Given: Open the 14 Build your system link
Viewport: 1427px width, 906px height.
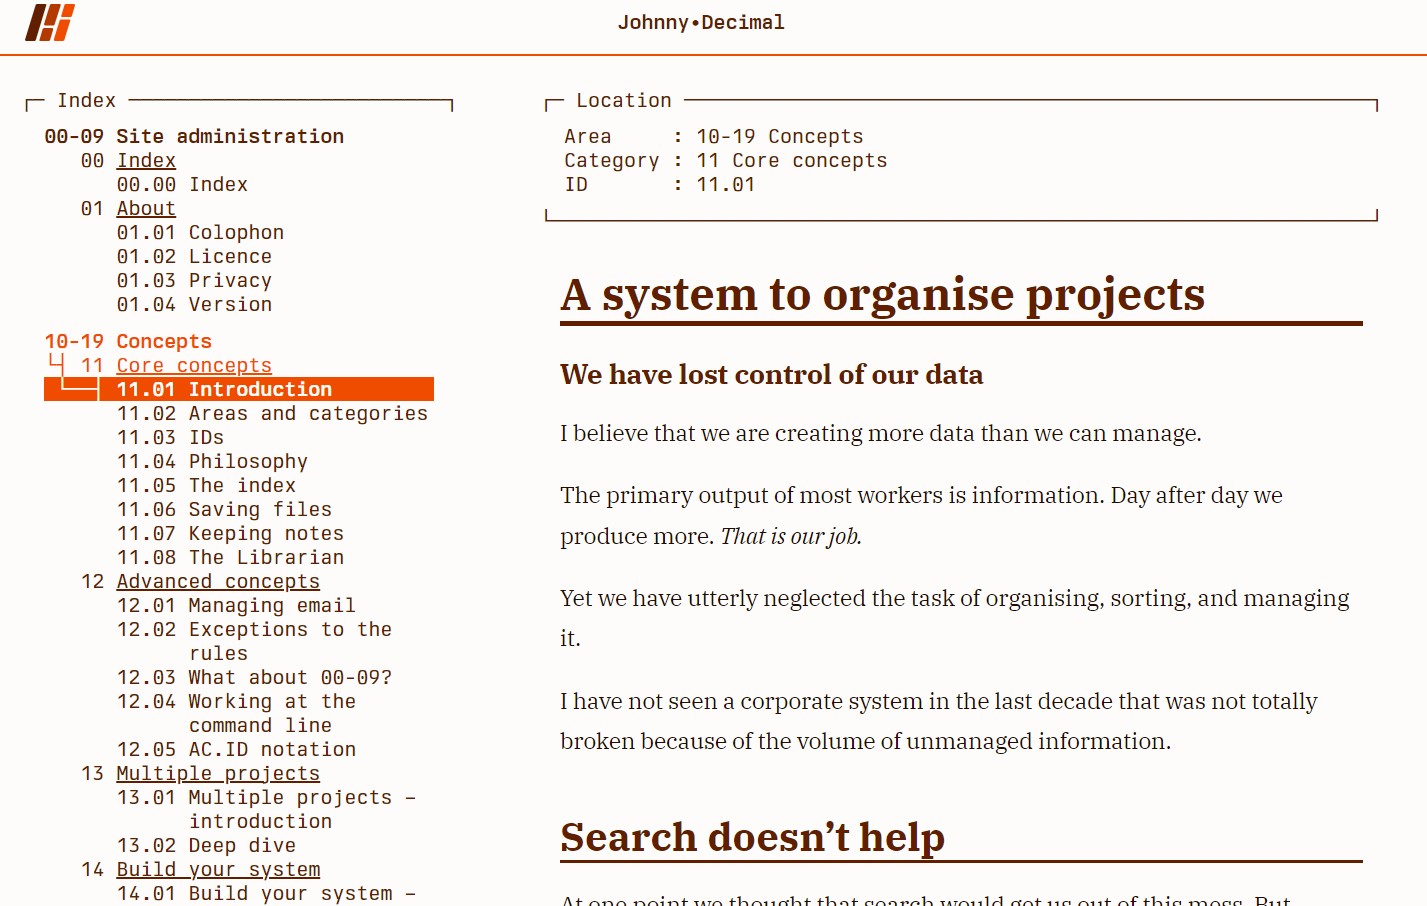Looking at the screenshot, I should click(x=218, y=870).
